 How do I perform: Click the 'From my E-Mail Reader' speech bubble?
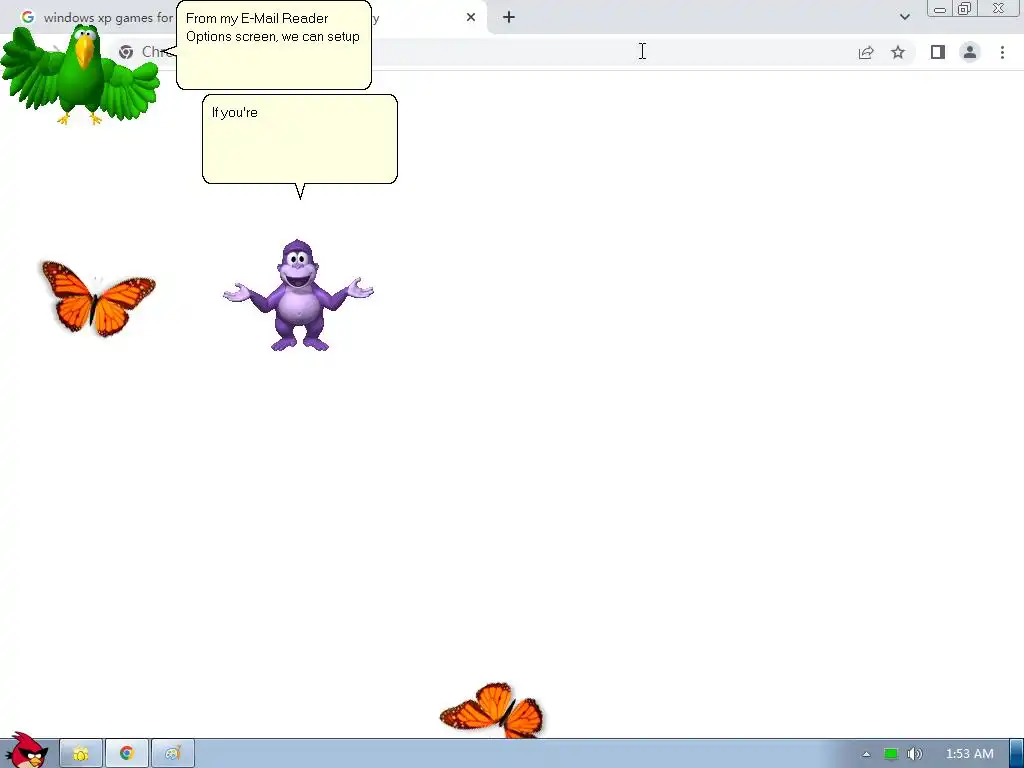274,45
